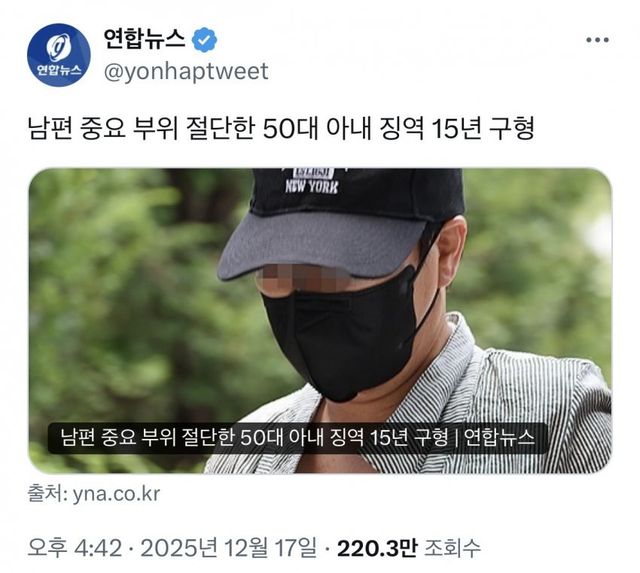Open the 220.3만 view count
The image size is (640, 573).
point(377,548)
